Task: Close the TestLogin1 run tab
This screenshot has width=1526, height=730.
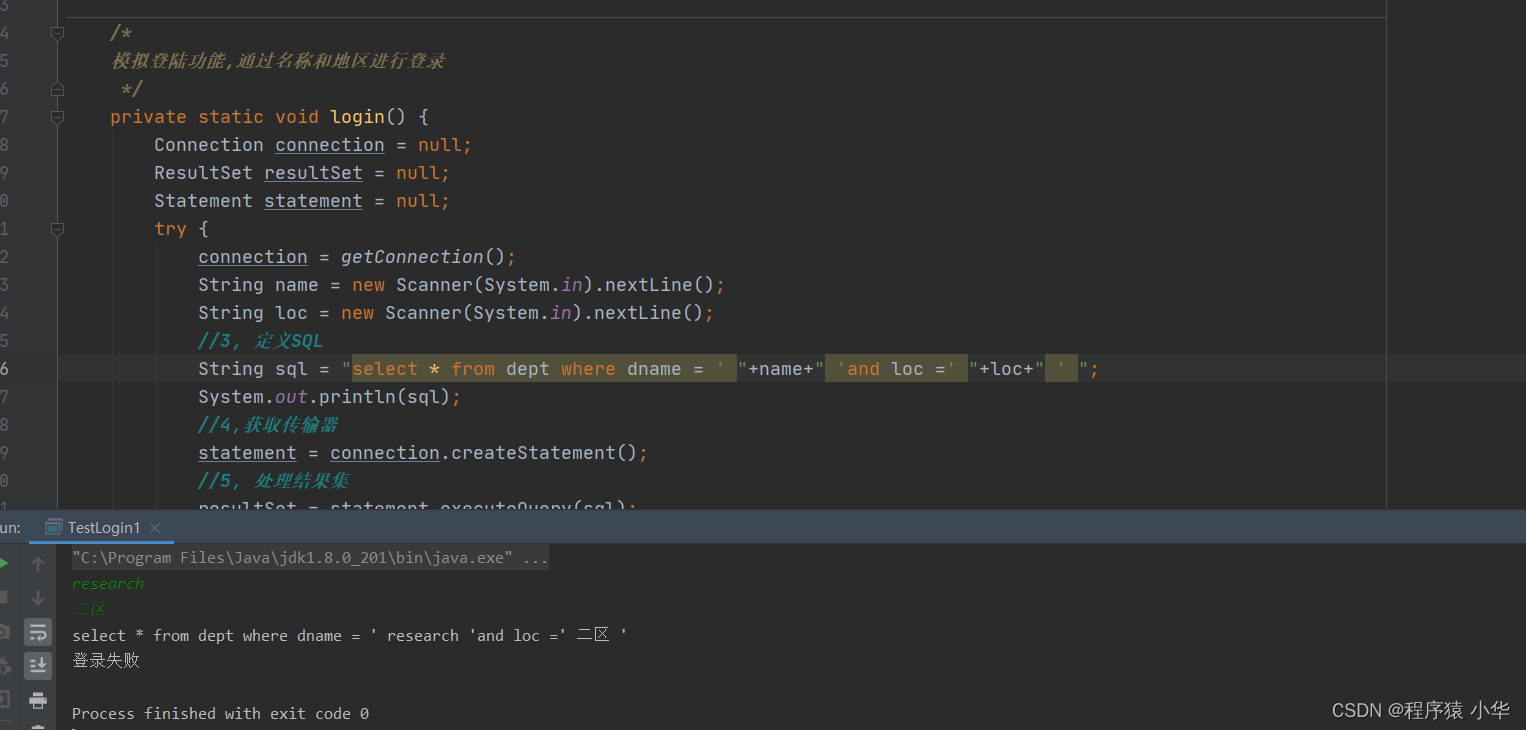Action: (155, 527)
